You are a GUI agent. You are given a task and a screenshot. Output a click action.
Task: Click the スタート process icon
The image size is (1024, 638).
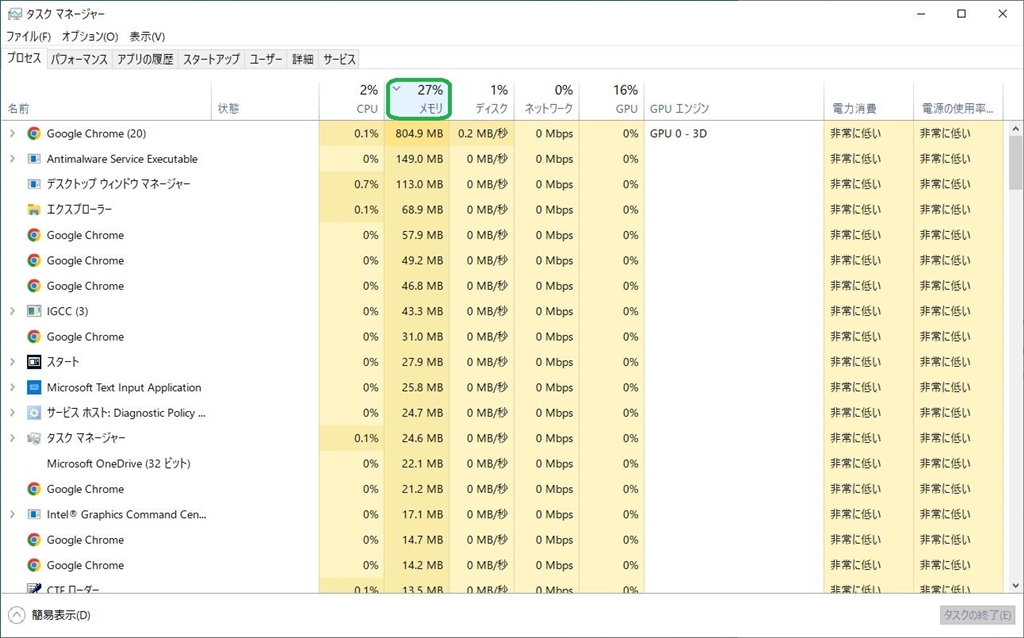pyautogui.click(x=34, y=362)
